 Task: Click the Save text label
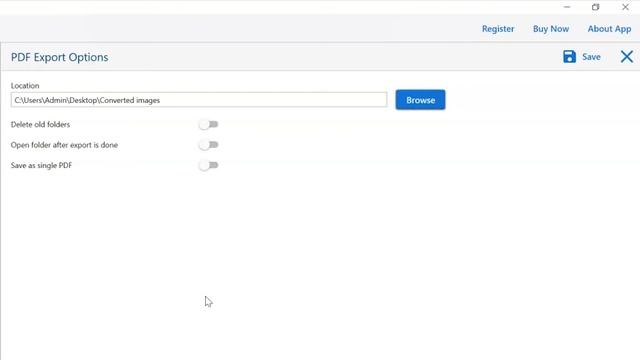pos(591,57)
